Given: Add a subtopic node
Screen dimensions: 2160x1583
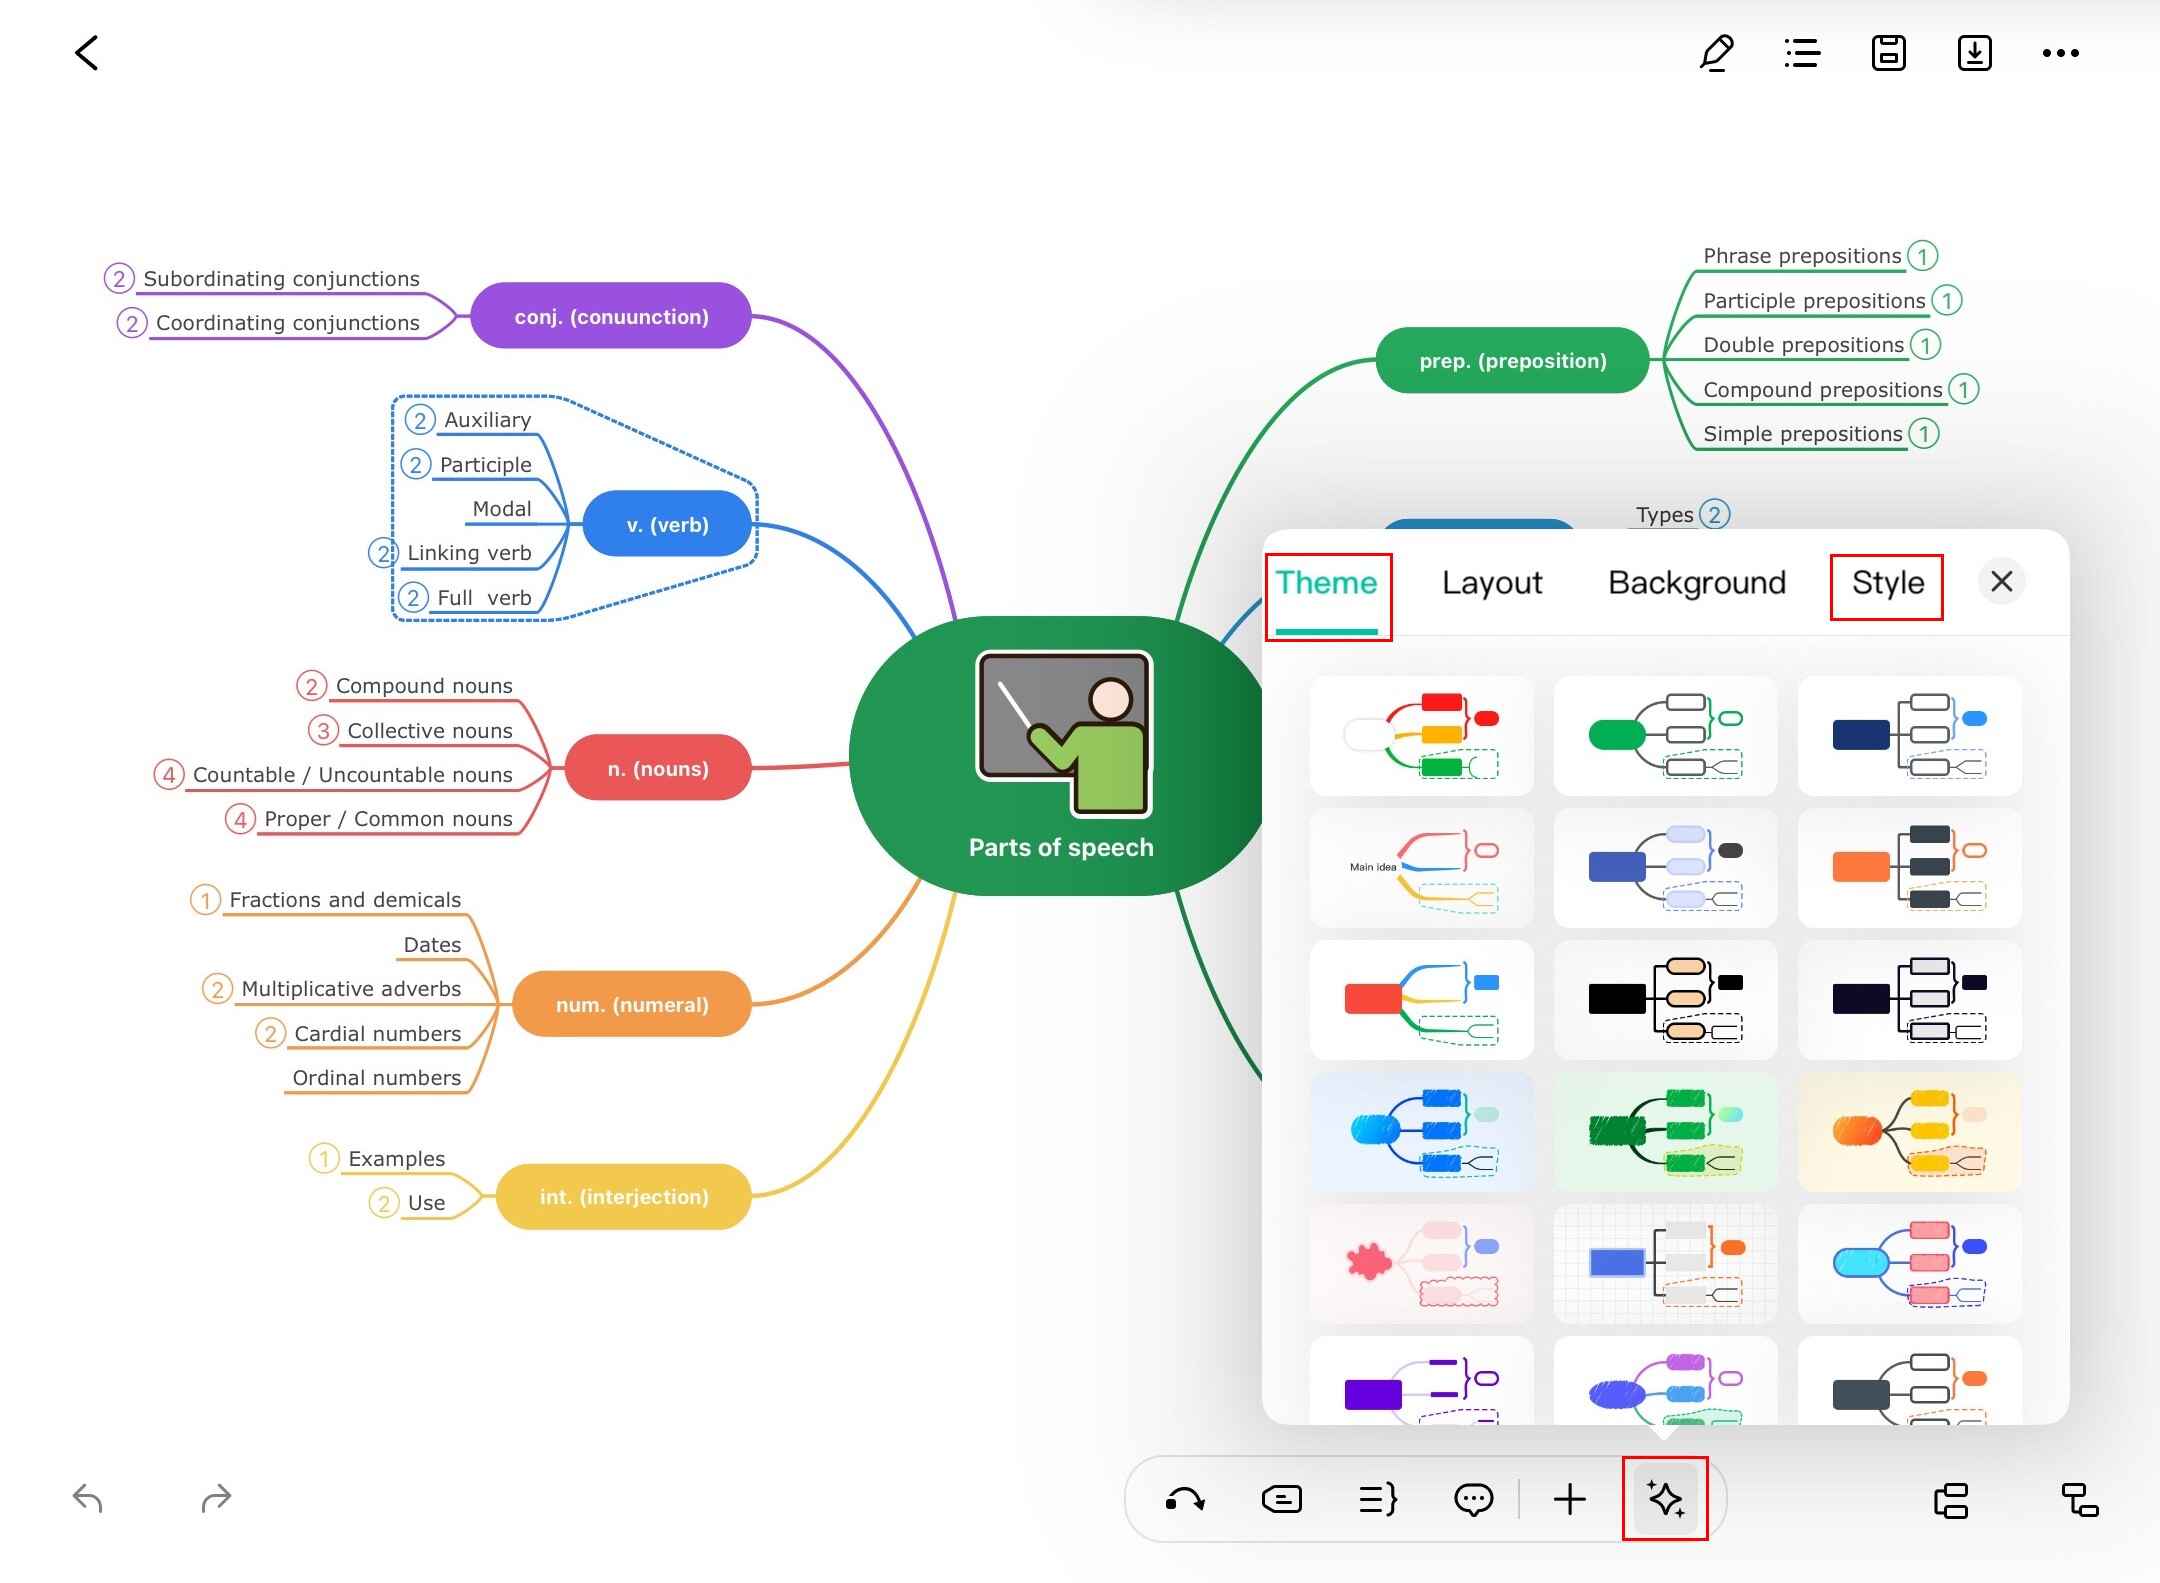Looking at the screenshot, I should (x=2080, y=1500).
